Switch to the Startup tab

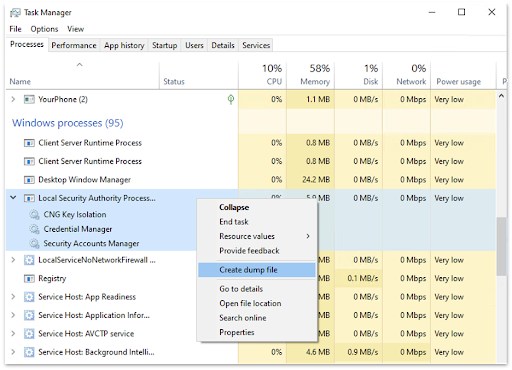(x=164, y=45)
